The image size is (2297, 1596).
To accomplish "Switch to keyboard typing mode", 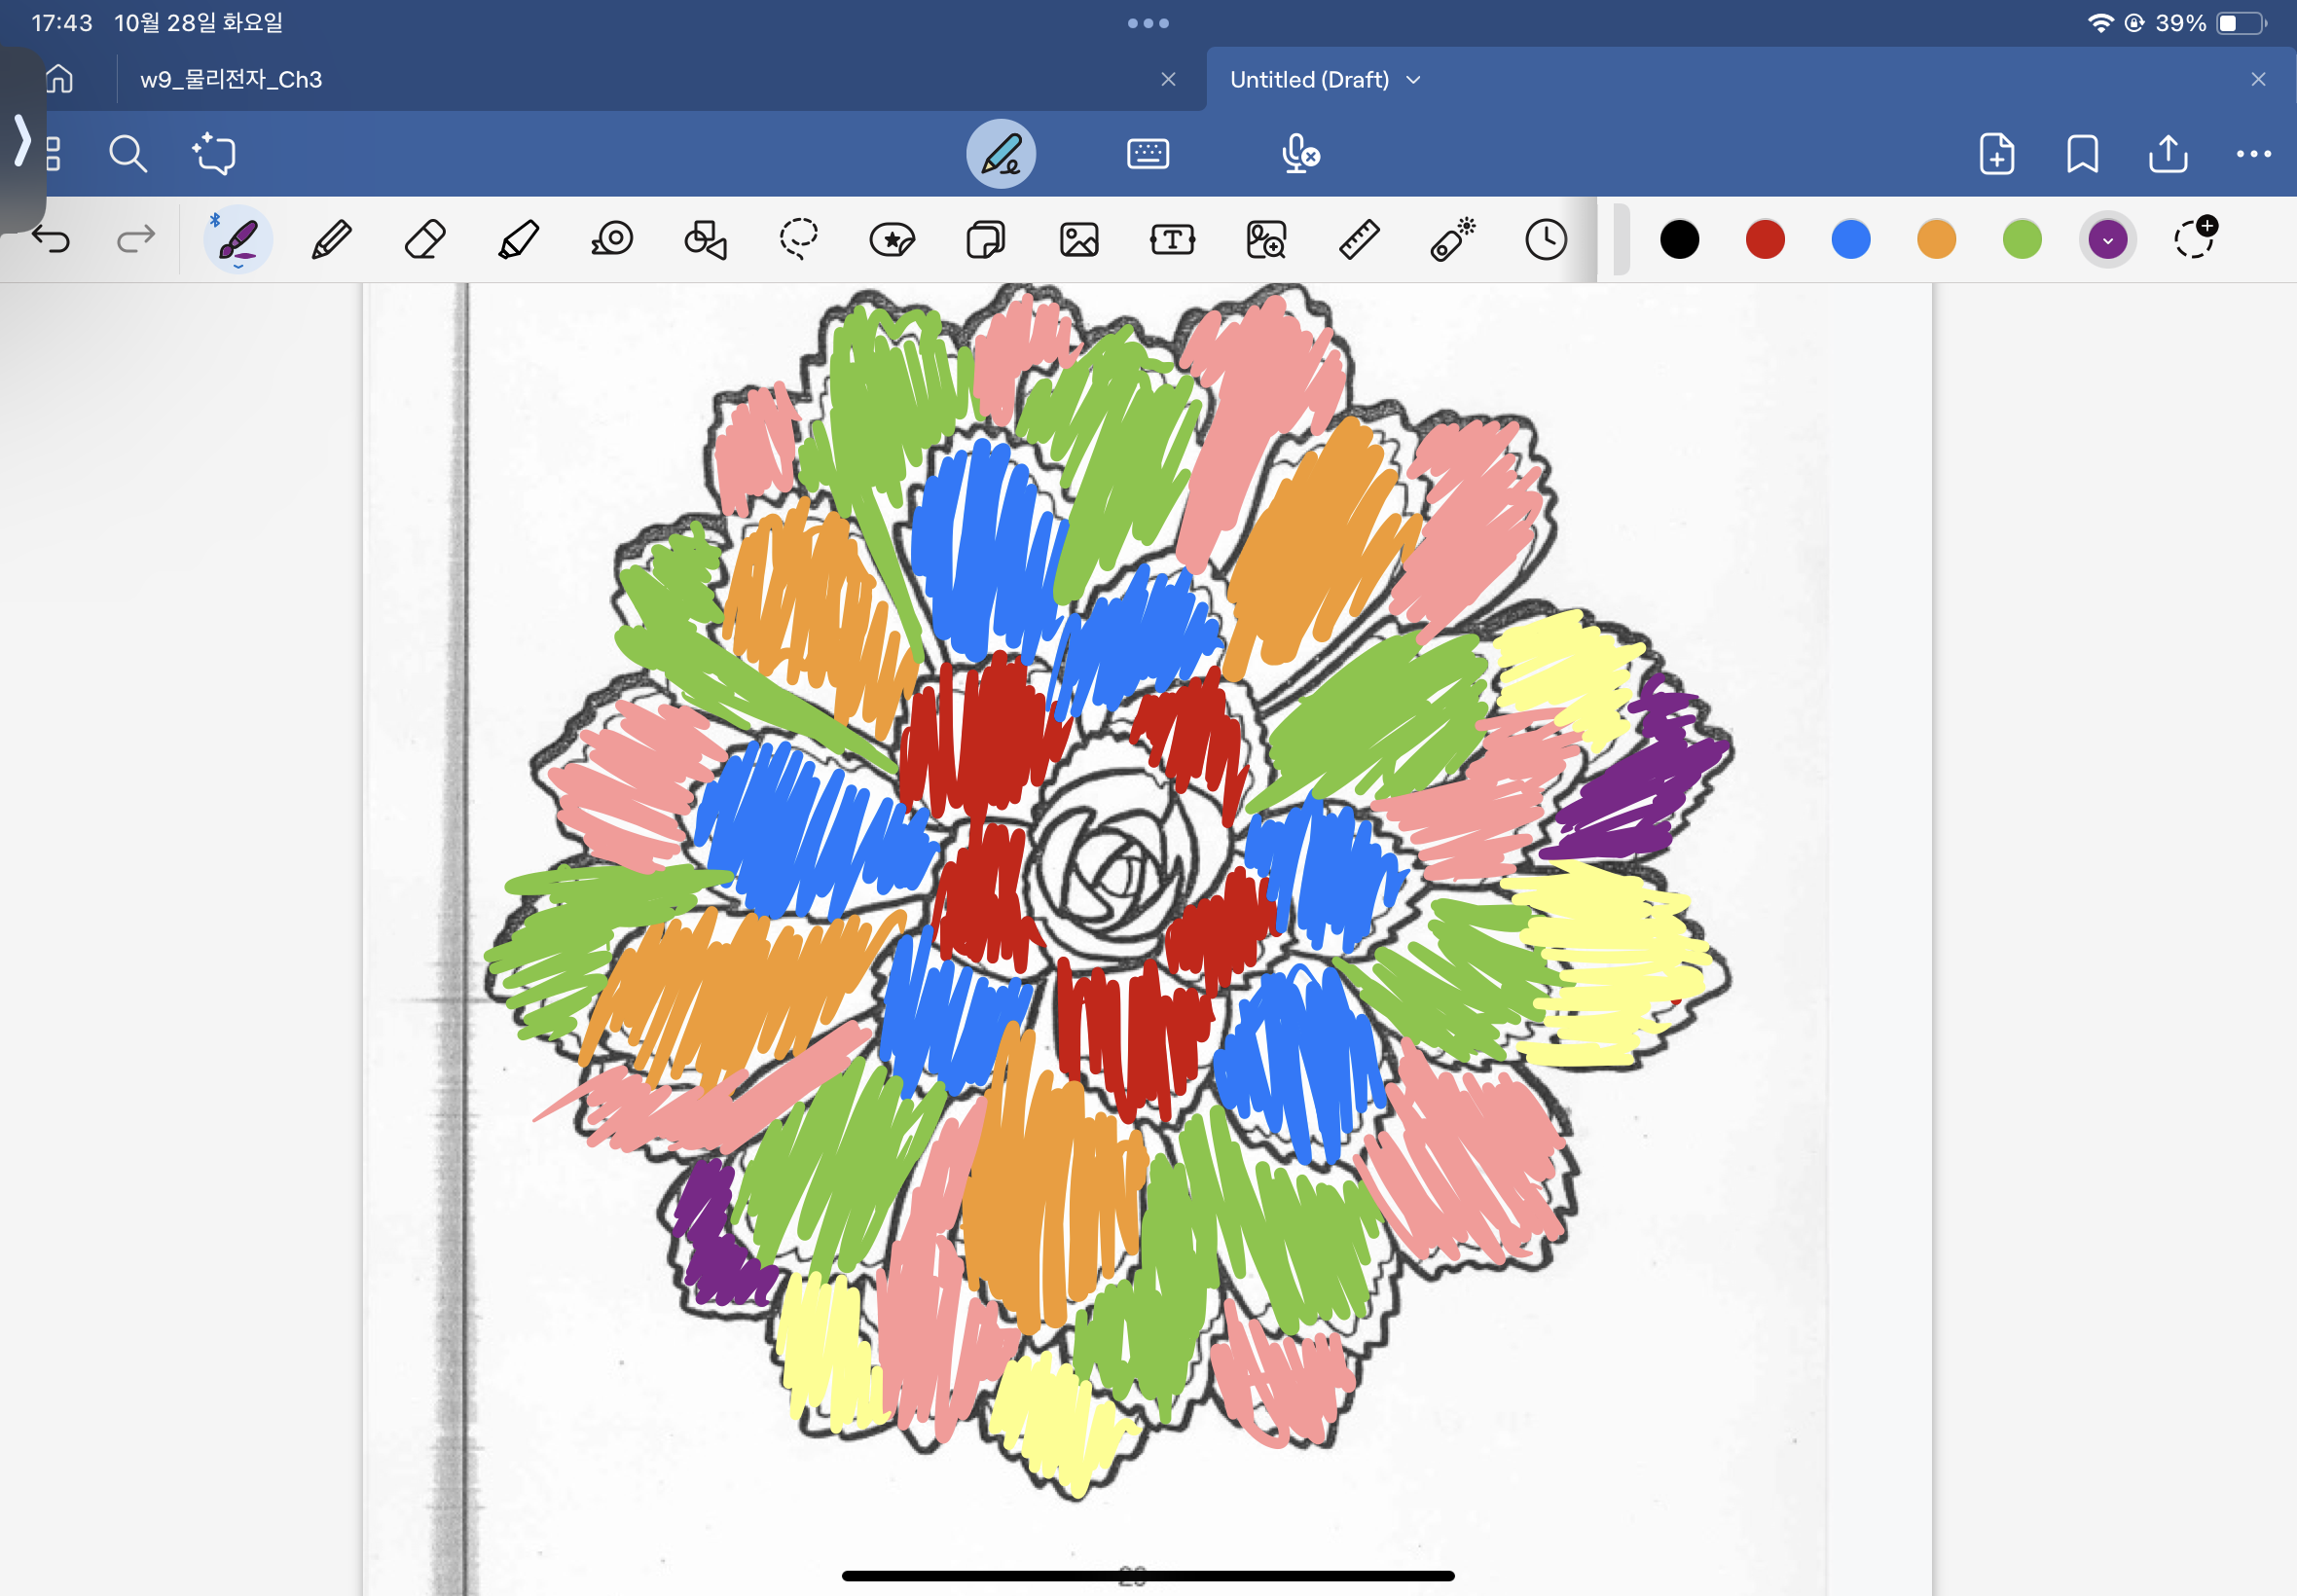I will [1147, 154].
